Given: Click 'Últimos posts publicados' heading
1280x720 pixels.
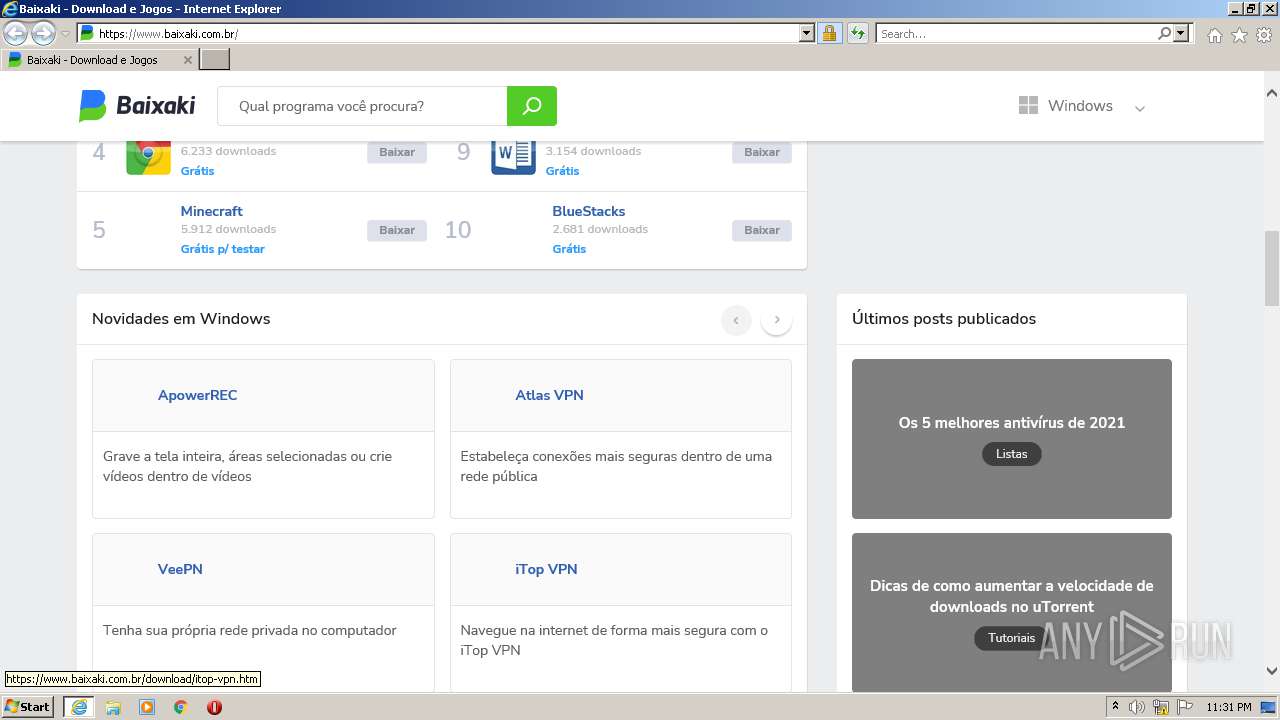Looking at the screenshot, I should pyautogui.click(x=944, y=319).
